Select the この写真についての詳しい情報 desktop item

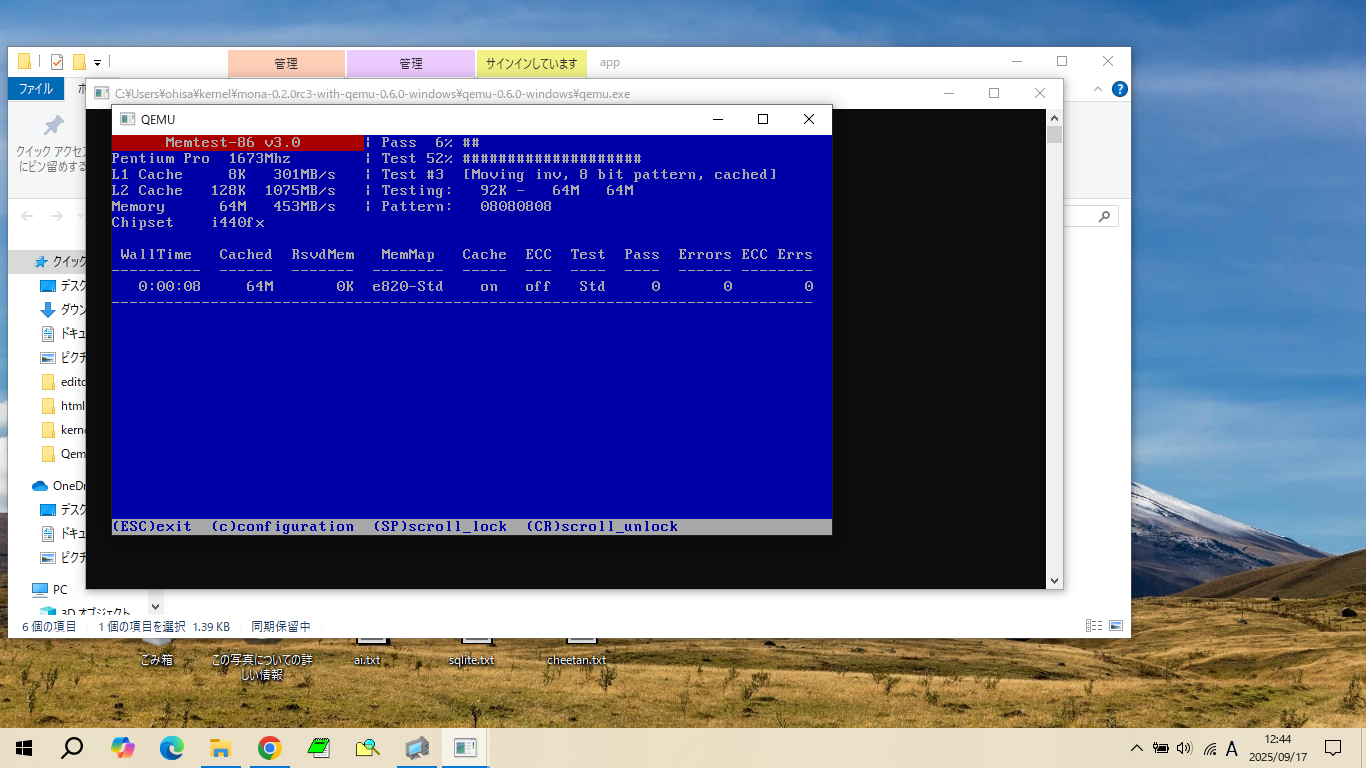262,667
